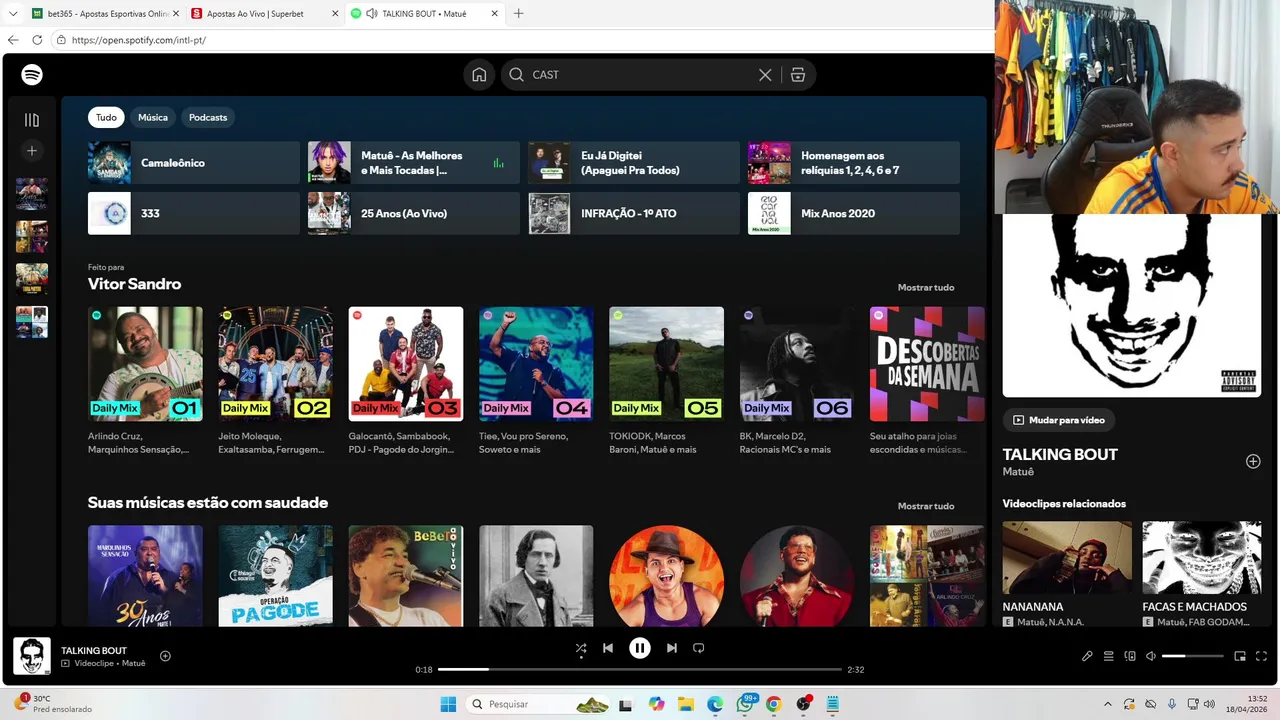The width and height of the screenshot is (1280, 720).
Task: Select the Podcasts filter chip
Action: [208, 117]
